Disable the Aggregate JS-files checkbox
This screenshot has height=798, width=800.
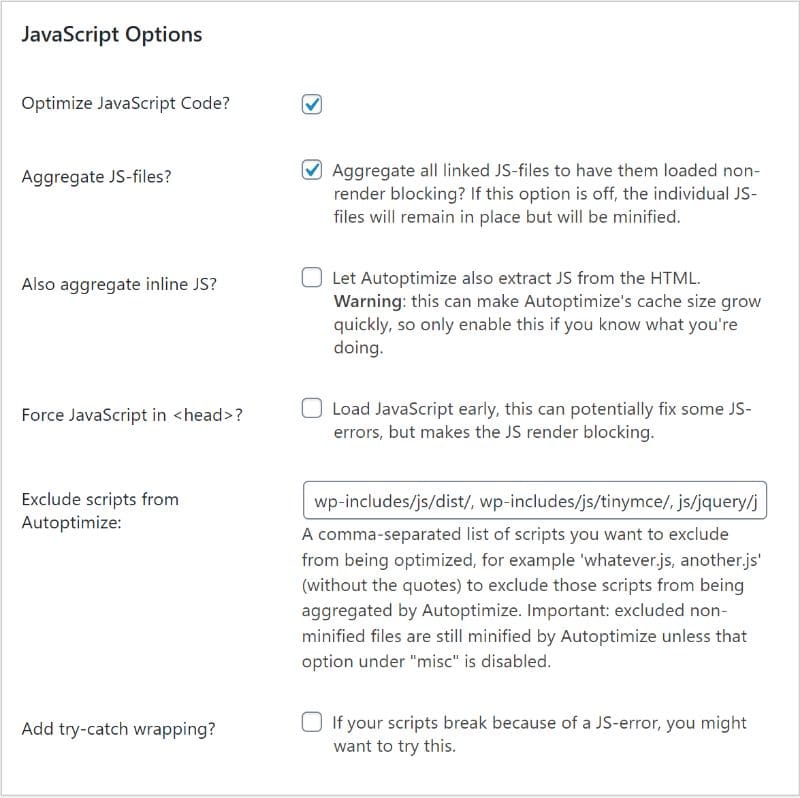tap(312, 170)
